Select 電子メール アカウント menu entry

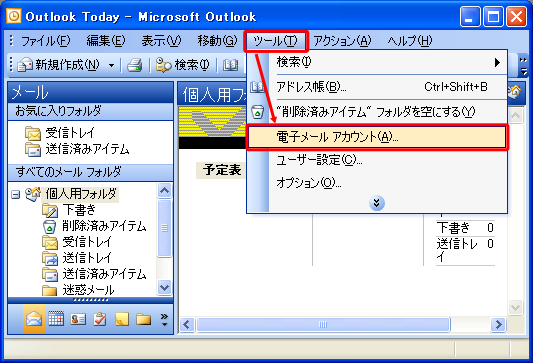(377, 137)
